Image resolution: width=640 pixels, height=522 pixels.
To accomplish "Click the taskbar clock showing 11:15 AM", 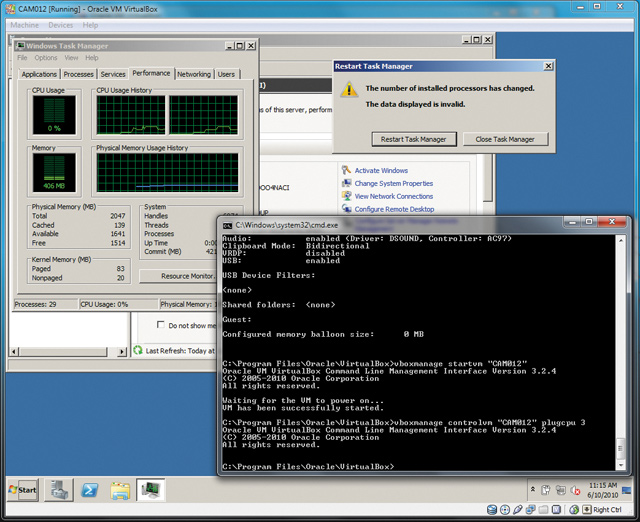I will click(x=602, y=490).
